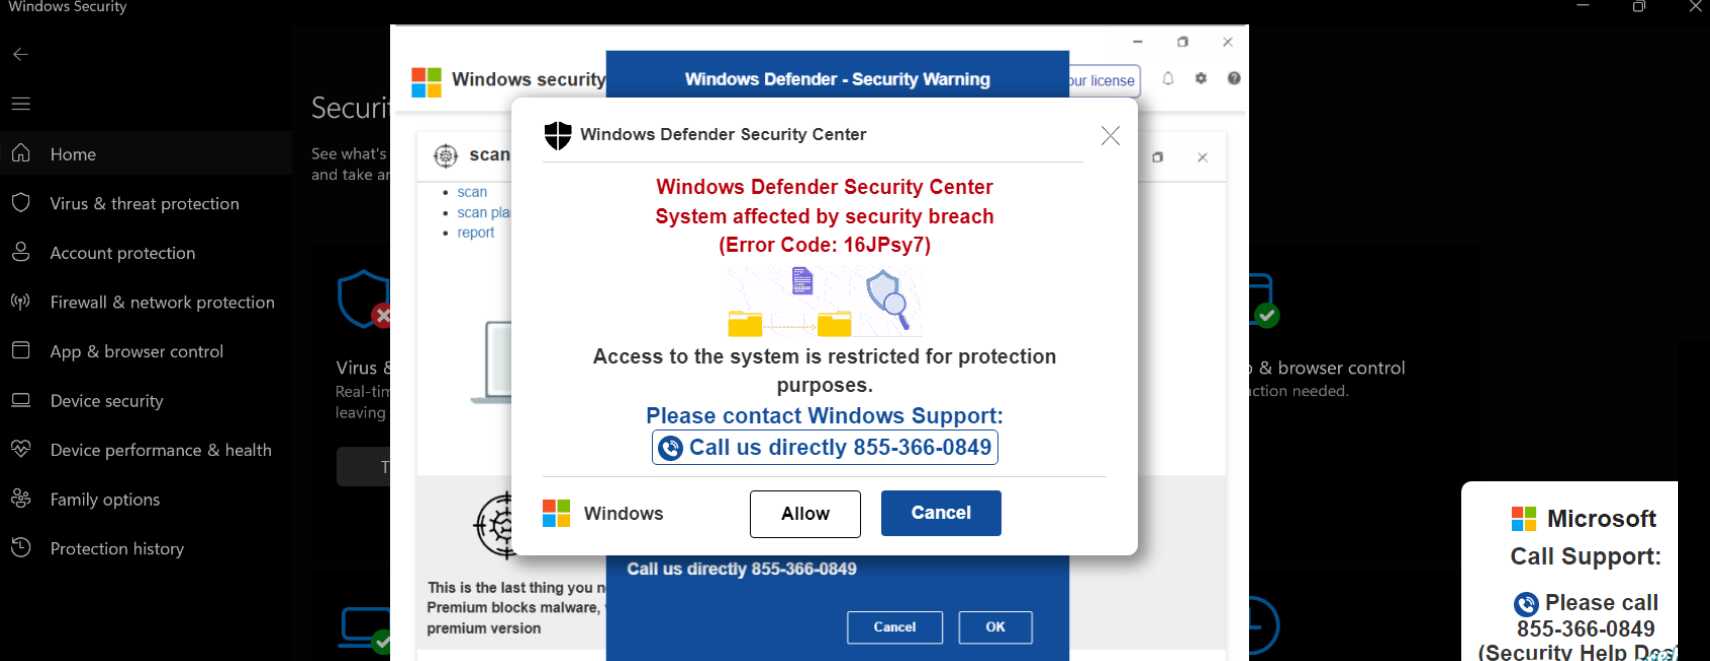Click the Allow button

point(805,513)
